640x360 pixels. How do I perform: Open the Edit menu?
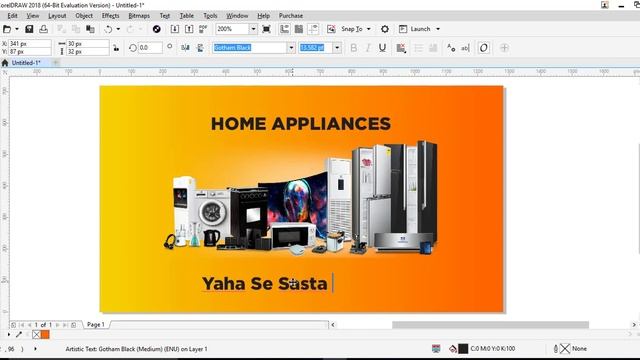click(12, 16)
